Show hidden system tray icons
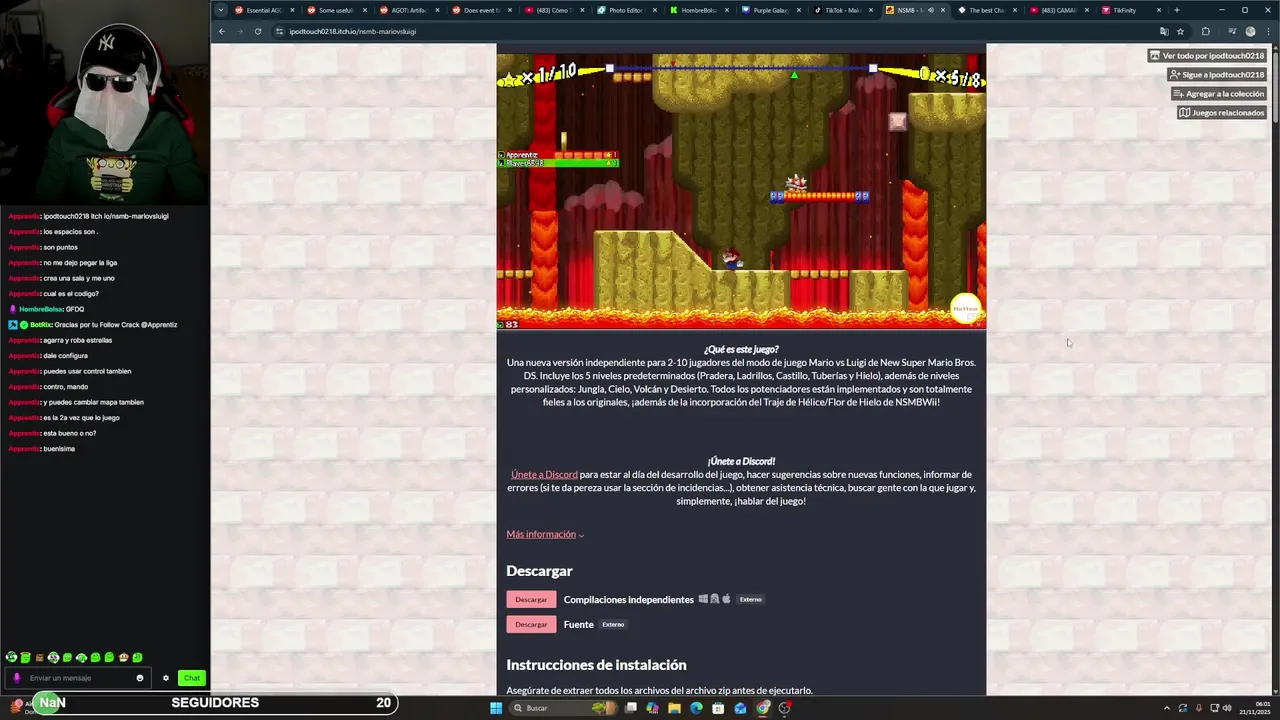This screenshot has width=1280, height=720. tap(1167, 708)
